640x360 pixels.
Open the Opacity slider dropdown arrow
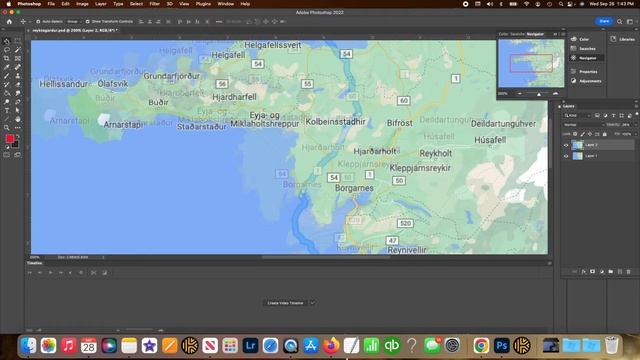pyautogui.click(x=635, y=125)
